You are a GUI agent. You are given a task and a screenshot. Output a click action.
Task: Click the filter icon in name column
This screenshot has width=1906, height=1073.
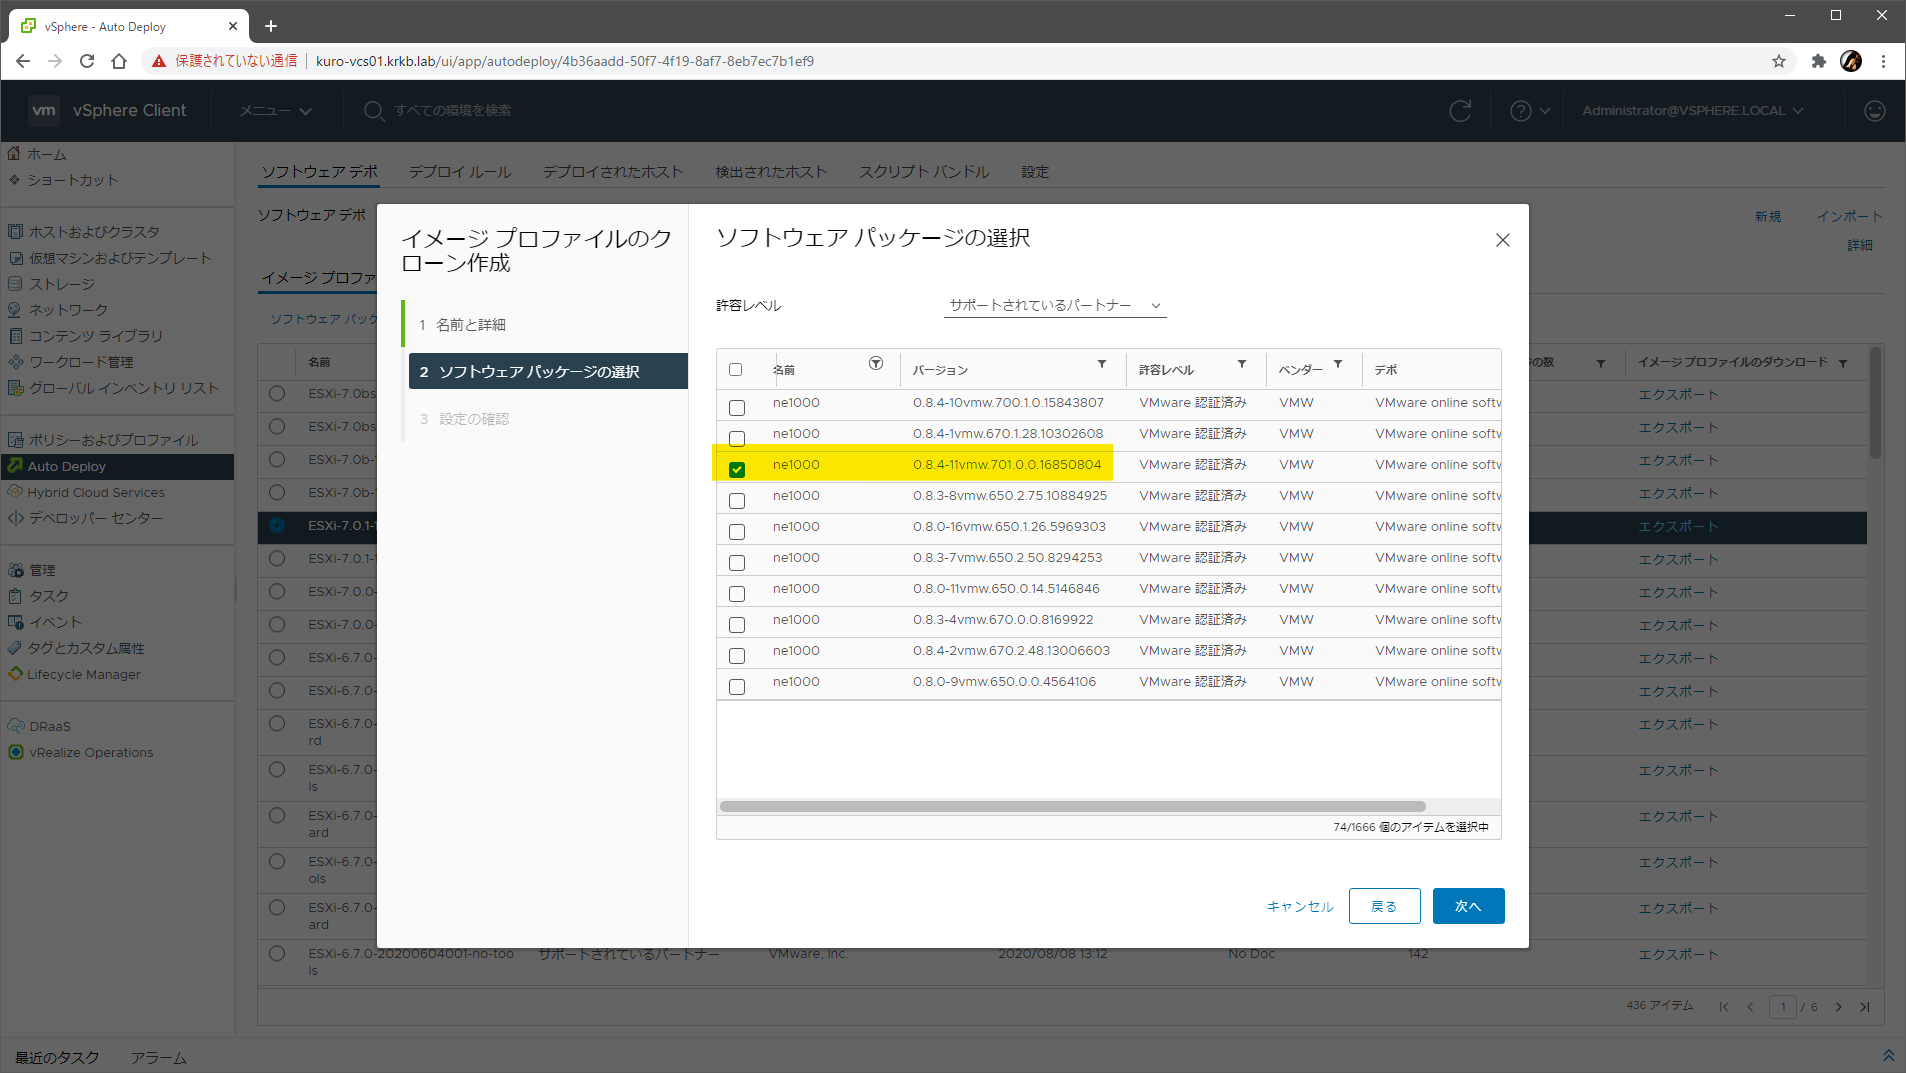(x=876, y=364)
